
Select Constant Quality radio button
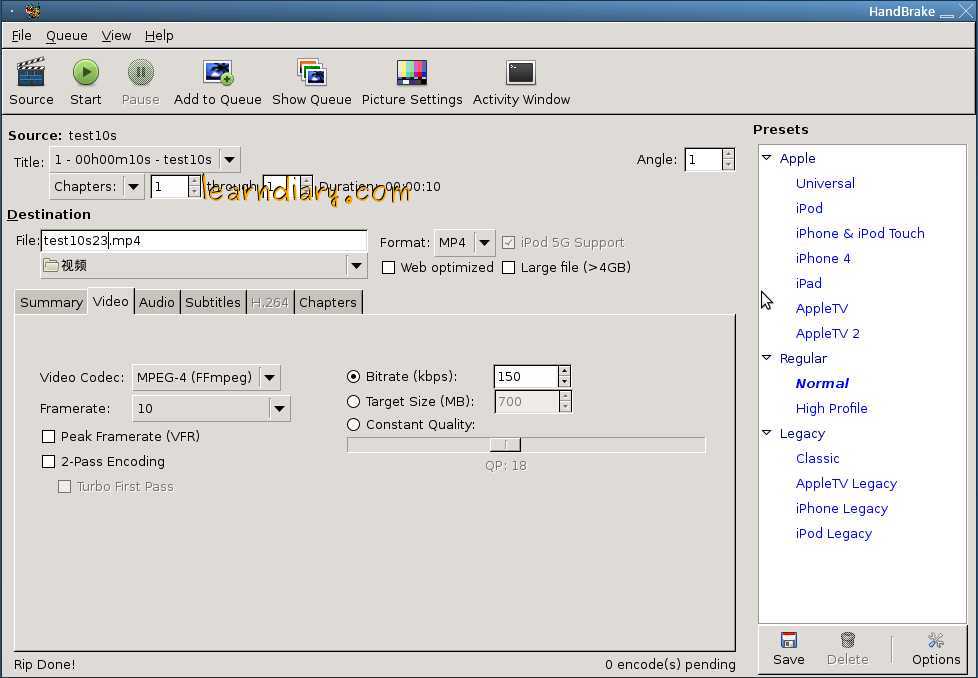tap(354, 425)
